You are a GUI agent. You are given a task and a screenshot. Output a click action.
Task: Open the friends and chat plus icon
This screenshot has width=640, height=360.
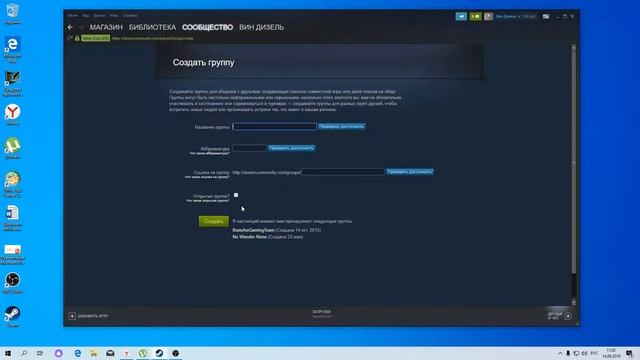(568, 316)
